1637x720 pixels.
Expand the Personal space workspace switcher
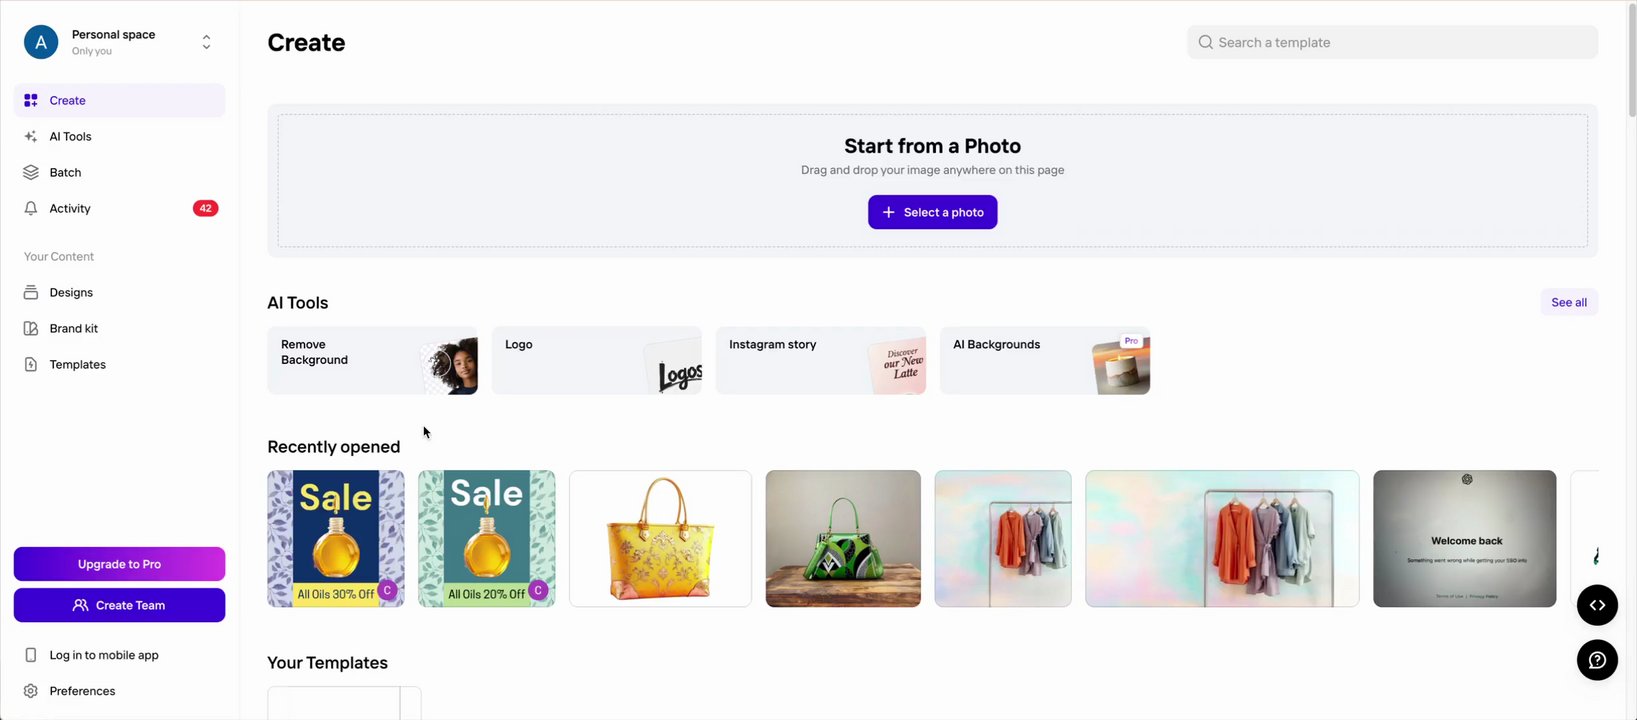click(x=206, y=42)
